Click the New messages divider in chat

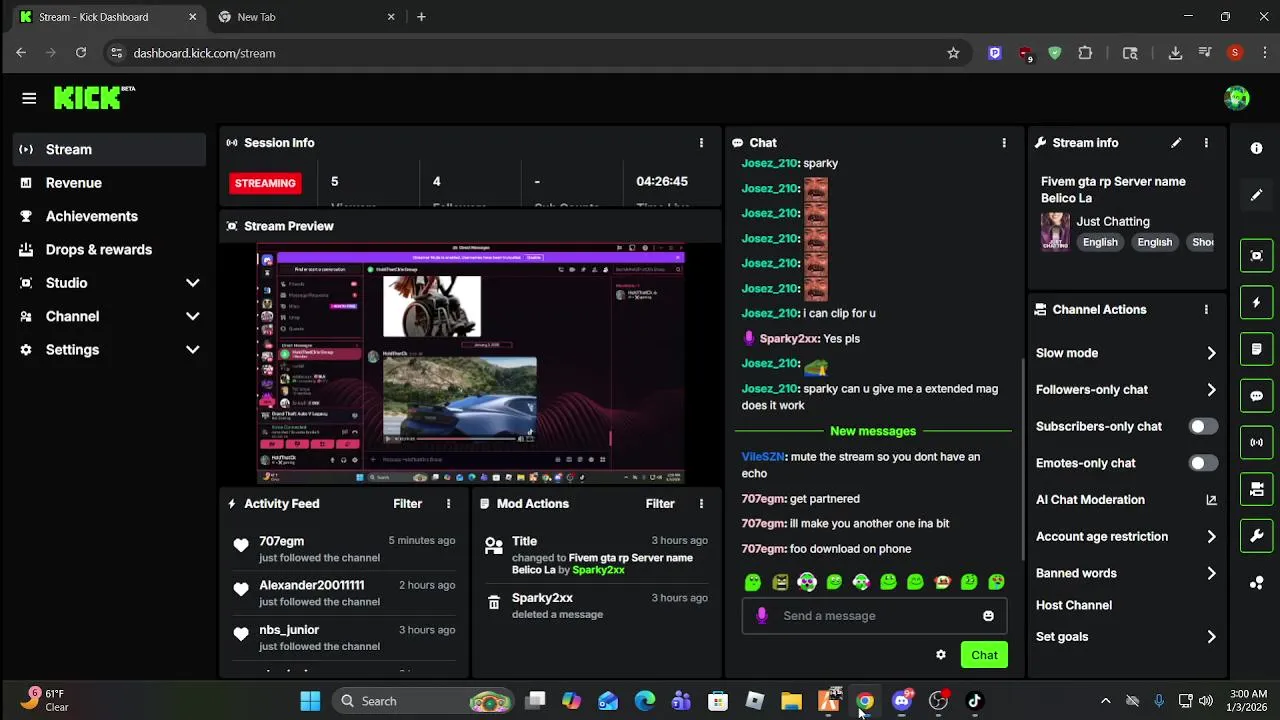point(873,431)
